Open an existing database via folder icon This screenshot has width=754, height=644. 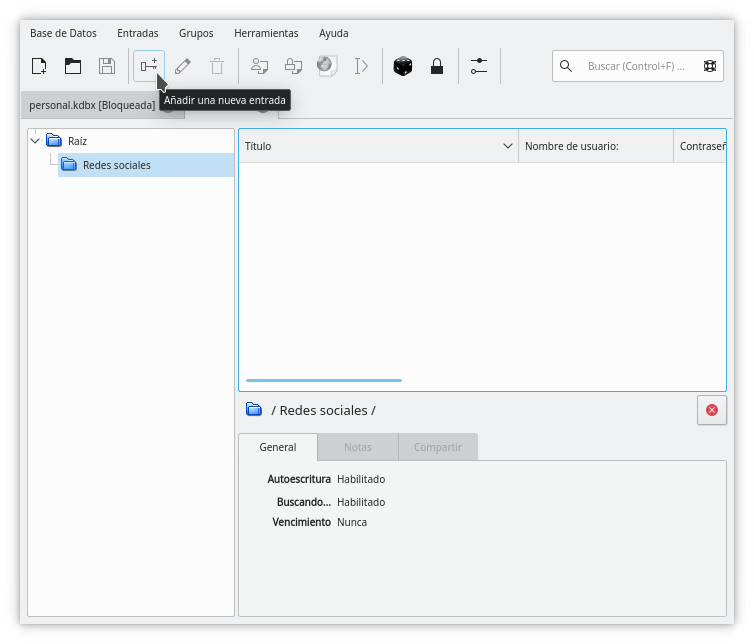click(x=73, y=66)
